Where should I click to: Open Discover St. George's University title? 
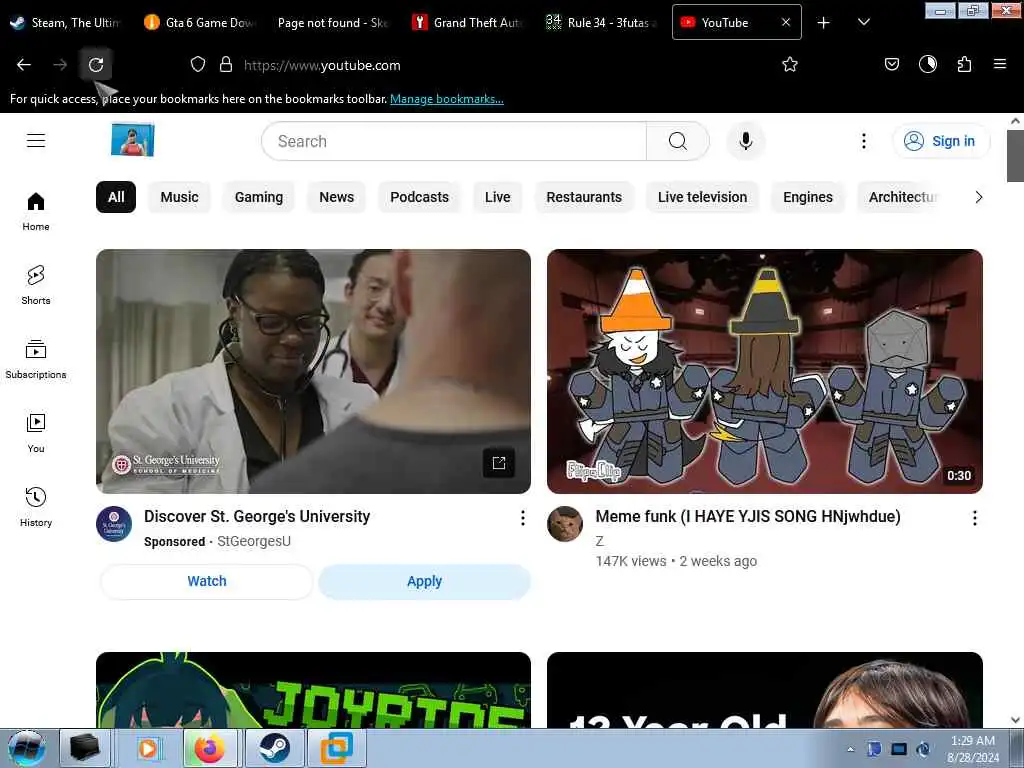click(x=257, y=517)
